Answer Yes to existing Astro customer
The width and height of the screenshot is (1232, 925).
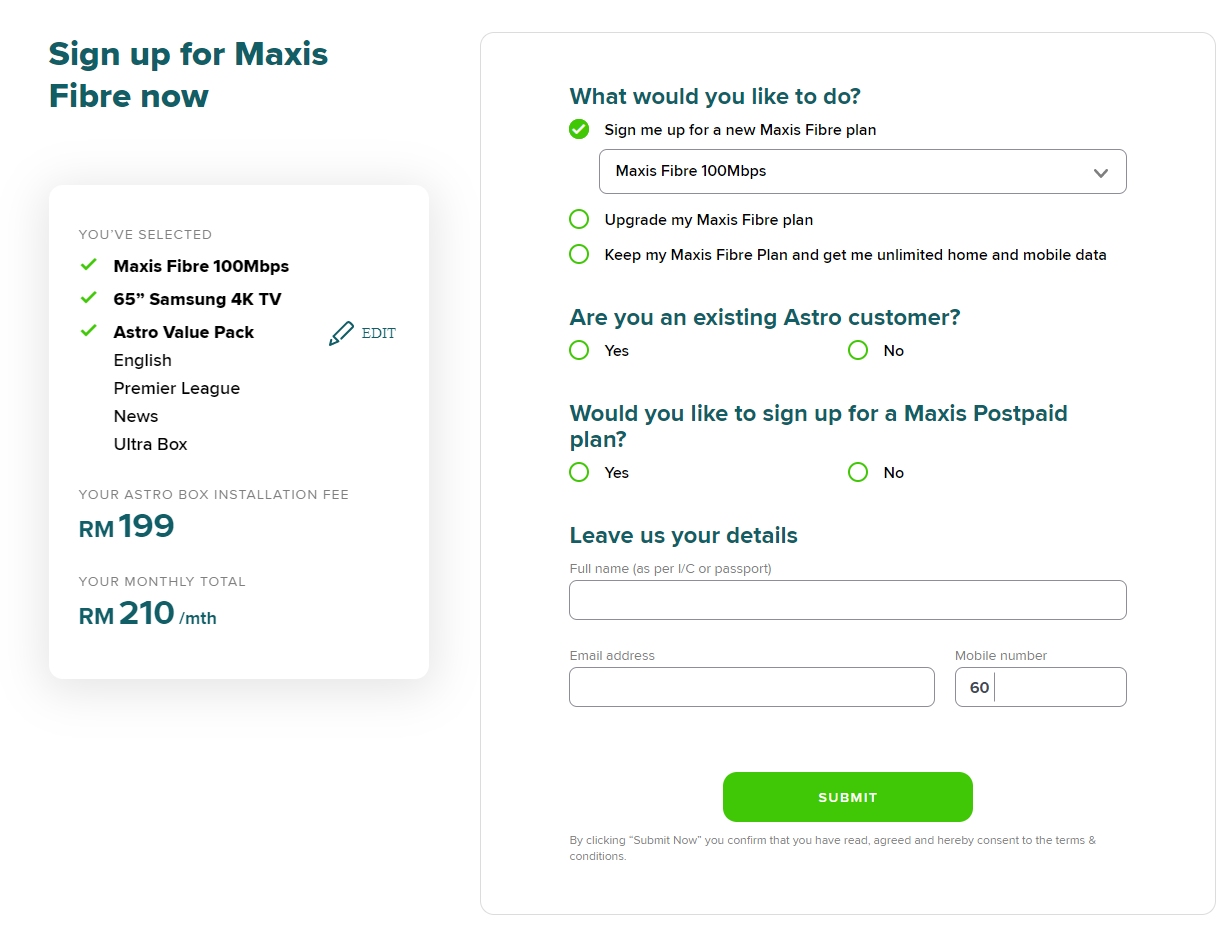[x=579, y=350]
